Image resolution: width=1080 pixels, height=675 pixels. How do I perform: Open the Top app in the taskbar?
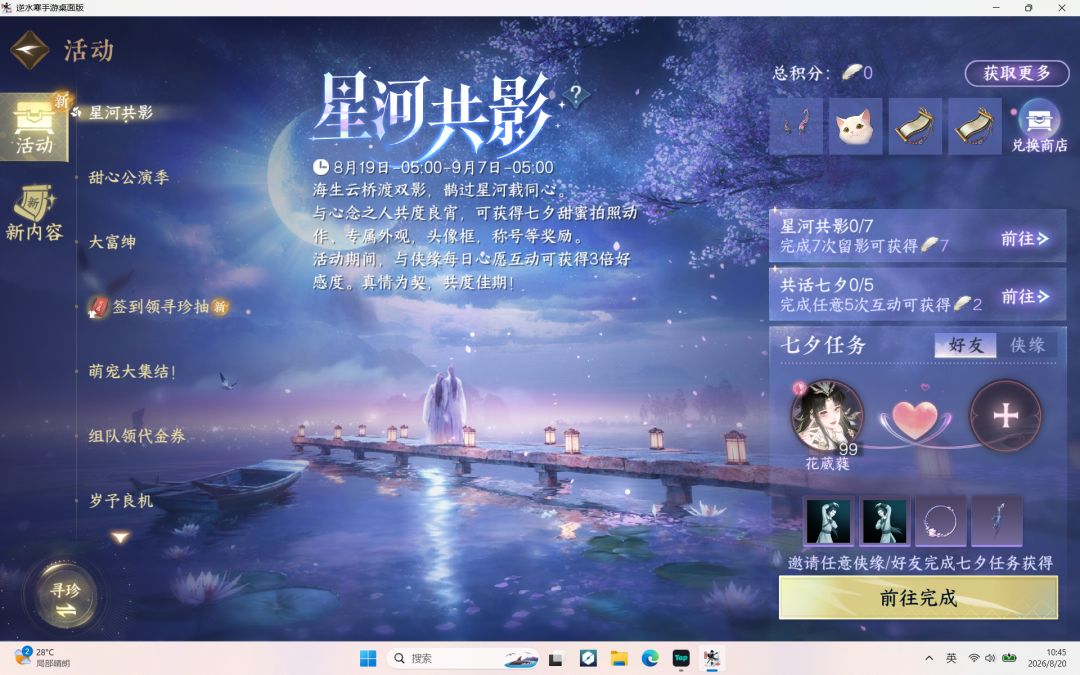tap(681, 658)
